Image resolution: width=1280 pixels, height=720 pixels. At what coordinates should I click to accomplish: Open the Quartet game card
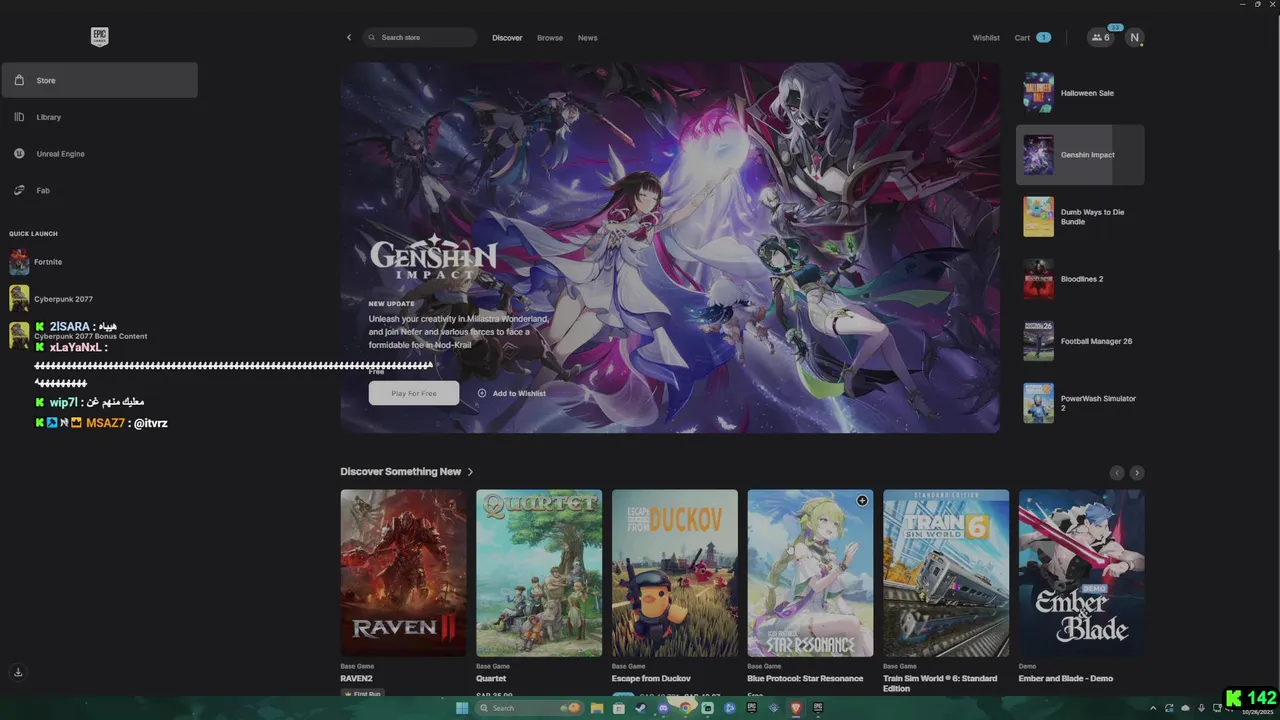coord(539,573)
